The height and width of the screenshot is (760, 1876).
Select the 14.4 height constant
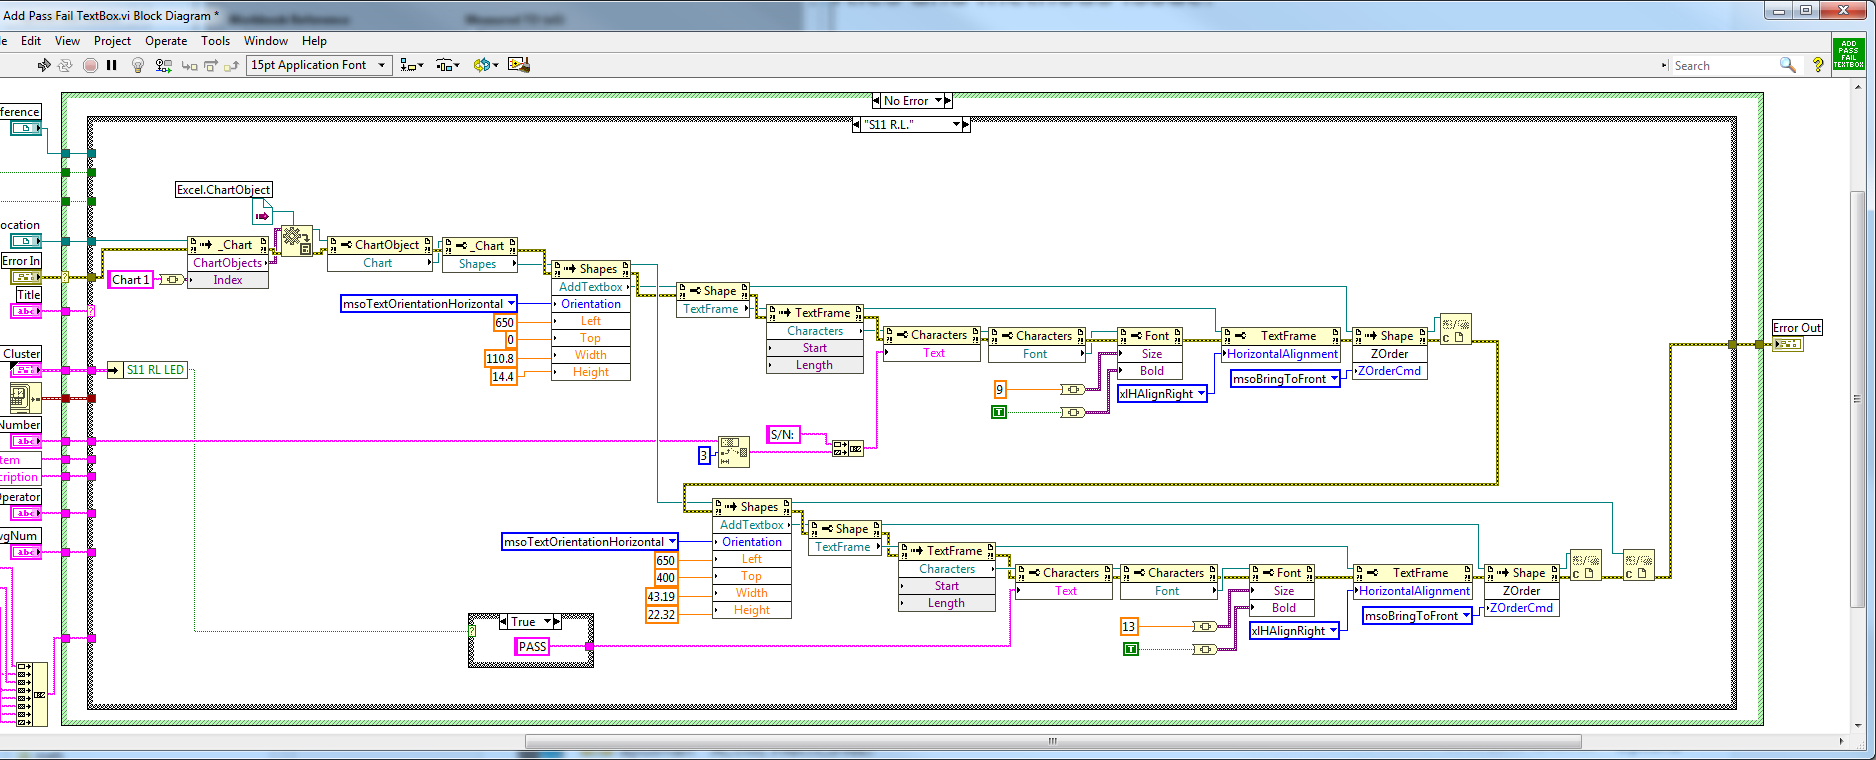[503, 377]
